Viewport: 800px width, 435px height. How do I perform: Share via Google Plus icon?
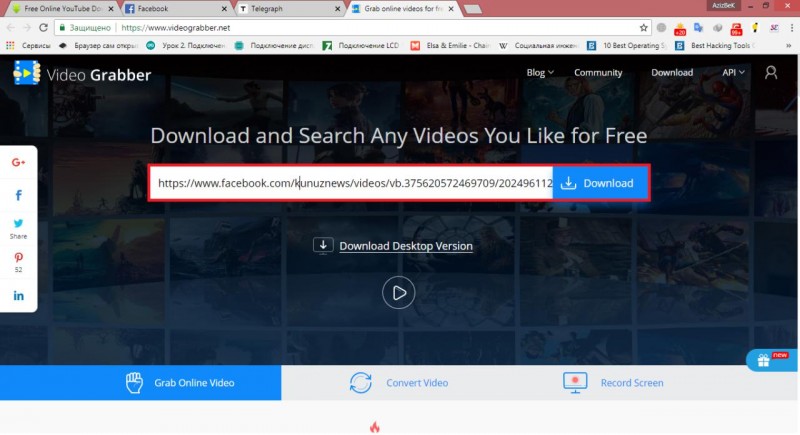coord(18,162)
